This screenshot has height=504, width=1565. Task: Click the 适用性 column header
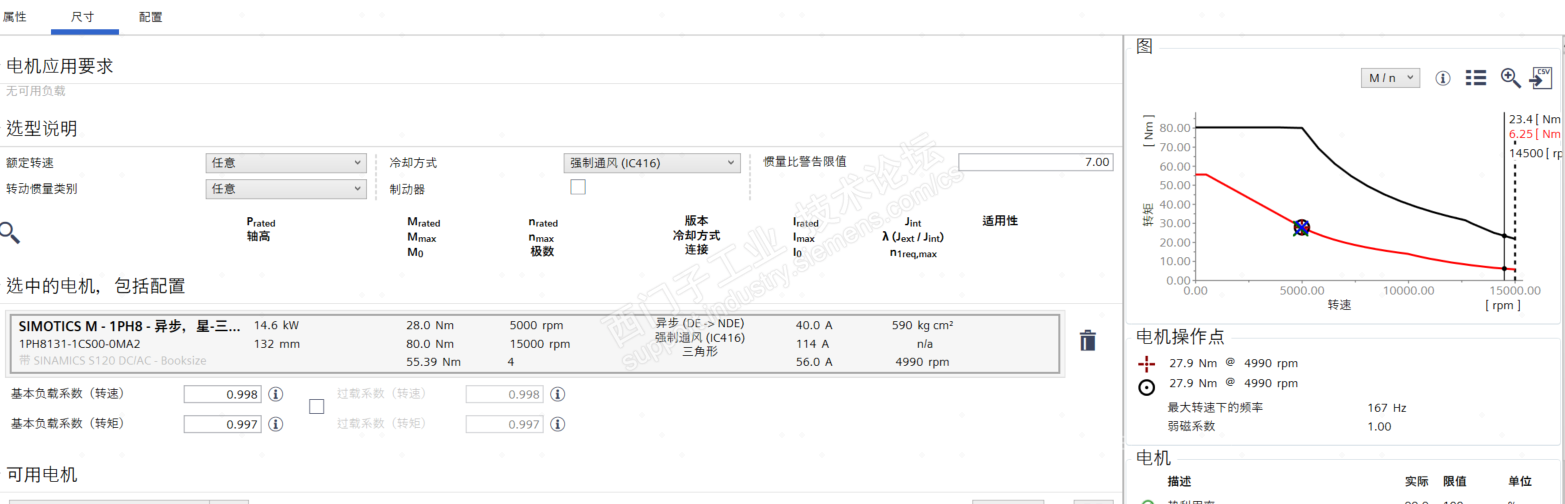click(x=1000, y=220)
